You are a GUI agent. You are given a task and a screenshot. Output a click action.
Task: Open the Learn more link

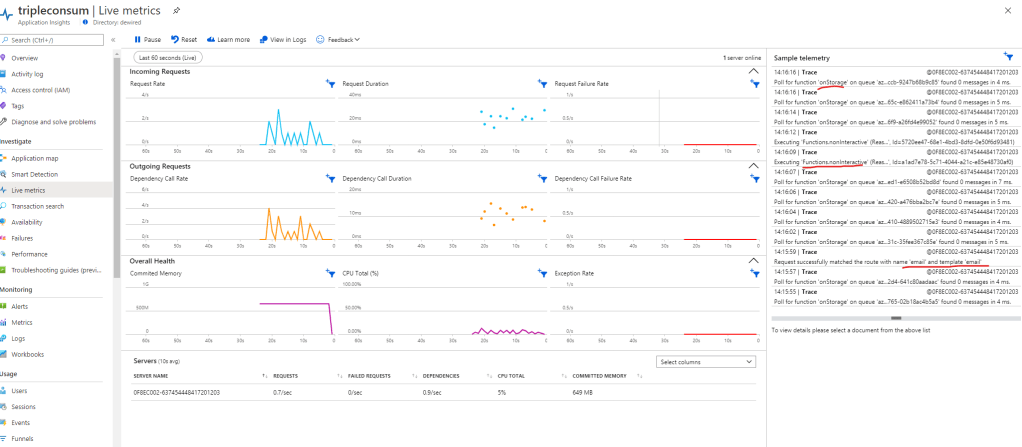[230, 39]
